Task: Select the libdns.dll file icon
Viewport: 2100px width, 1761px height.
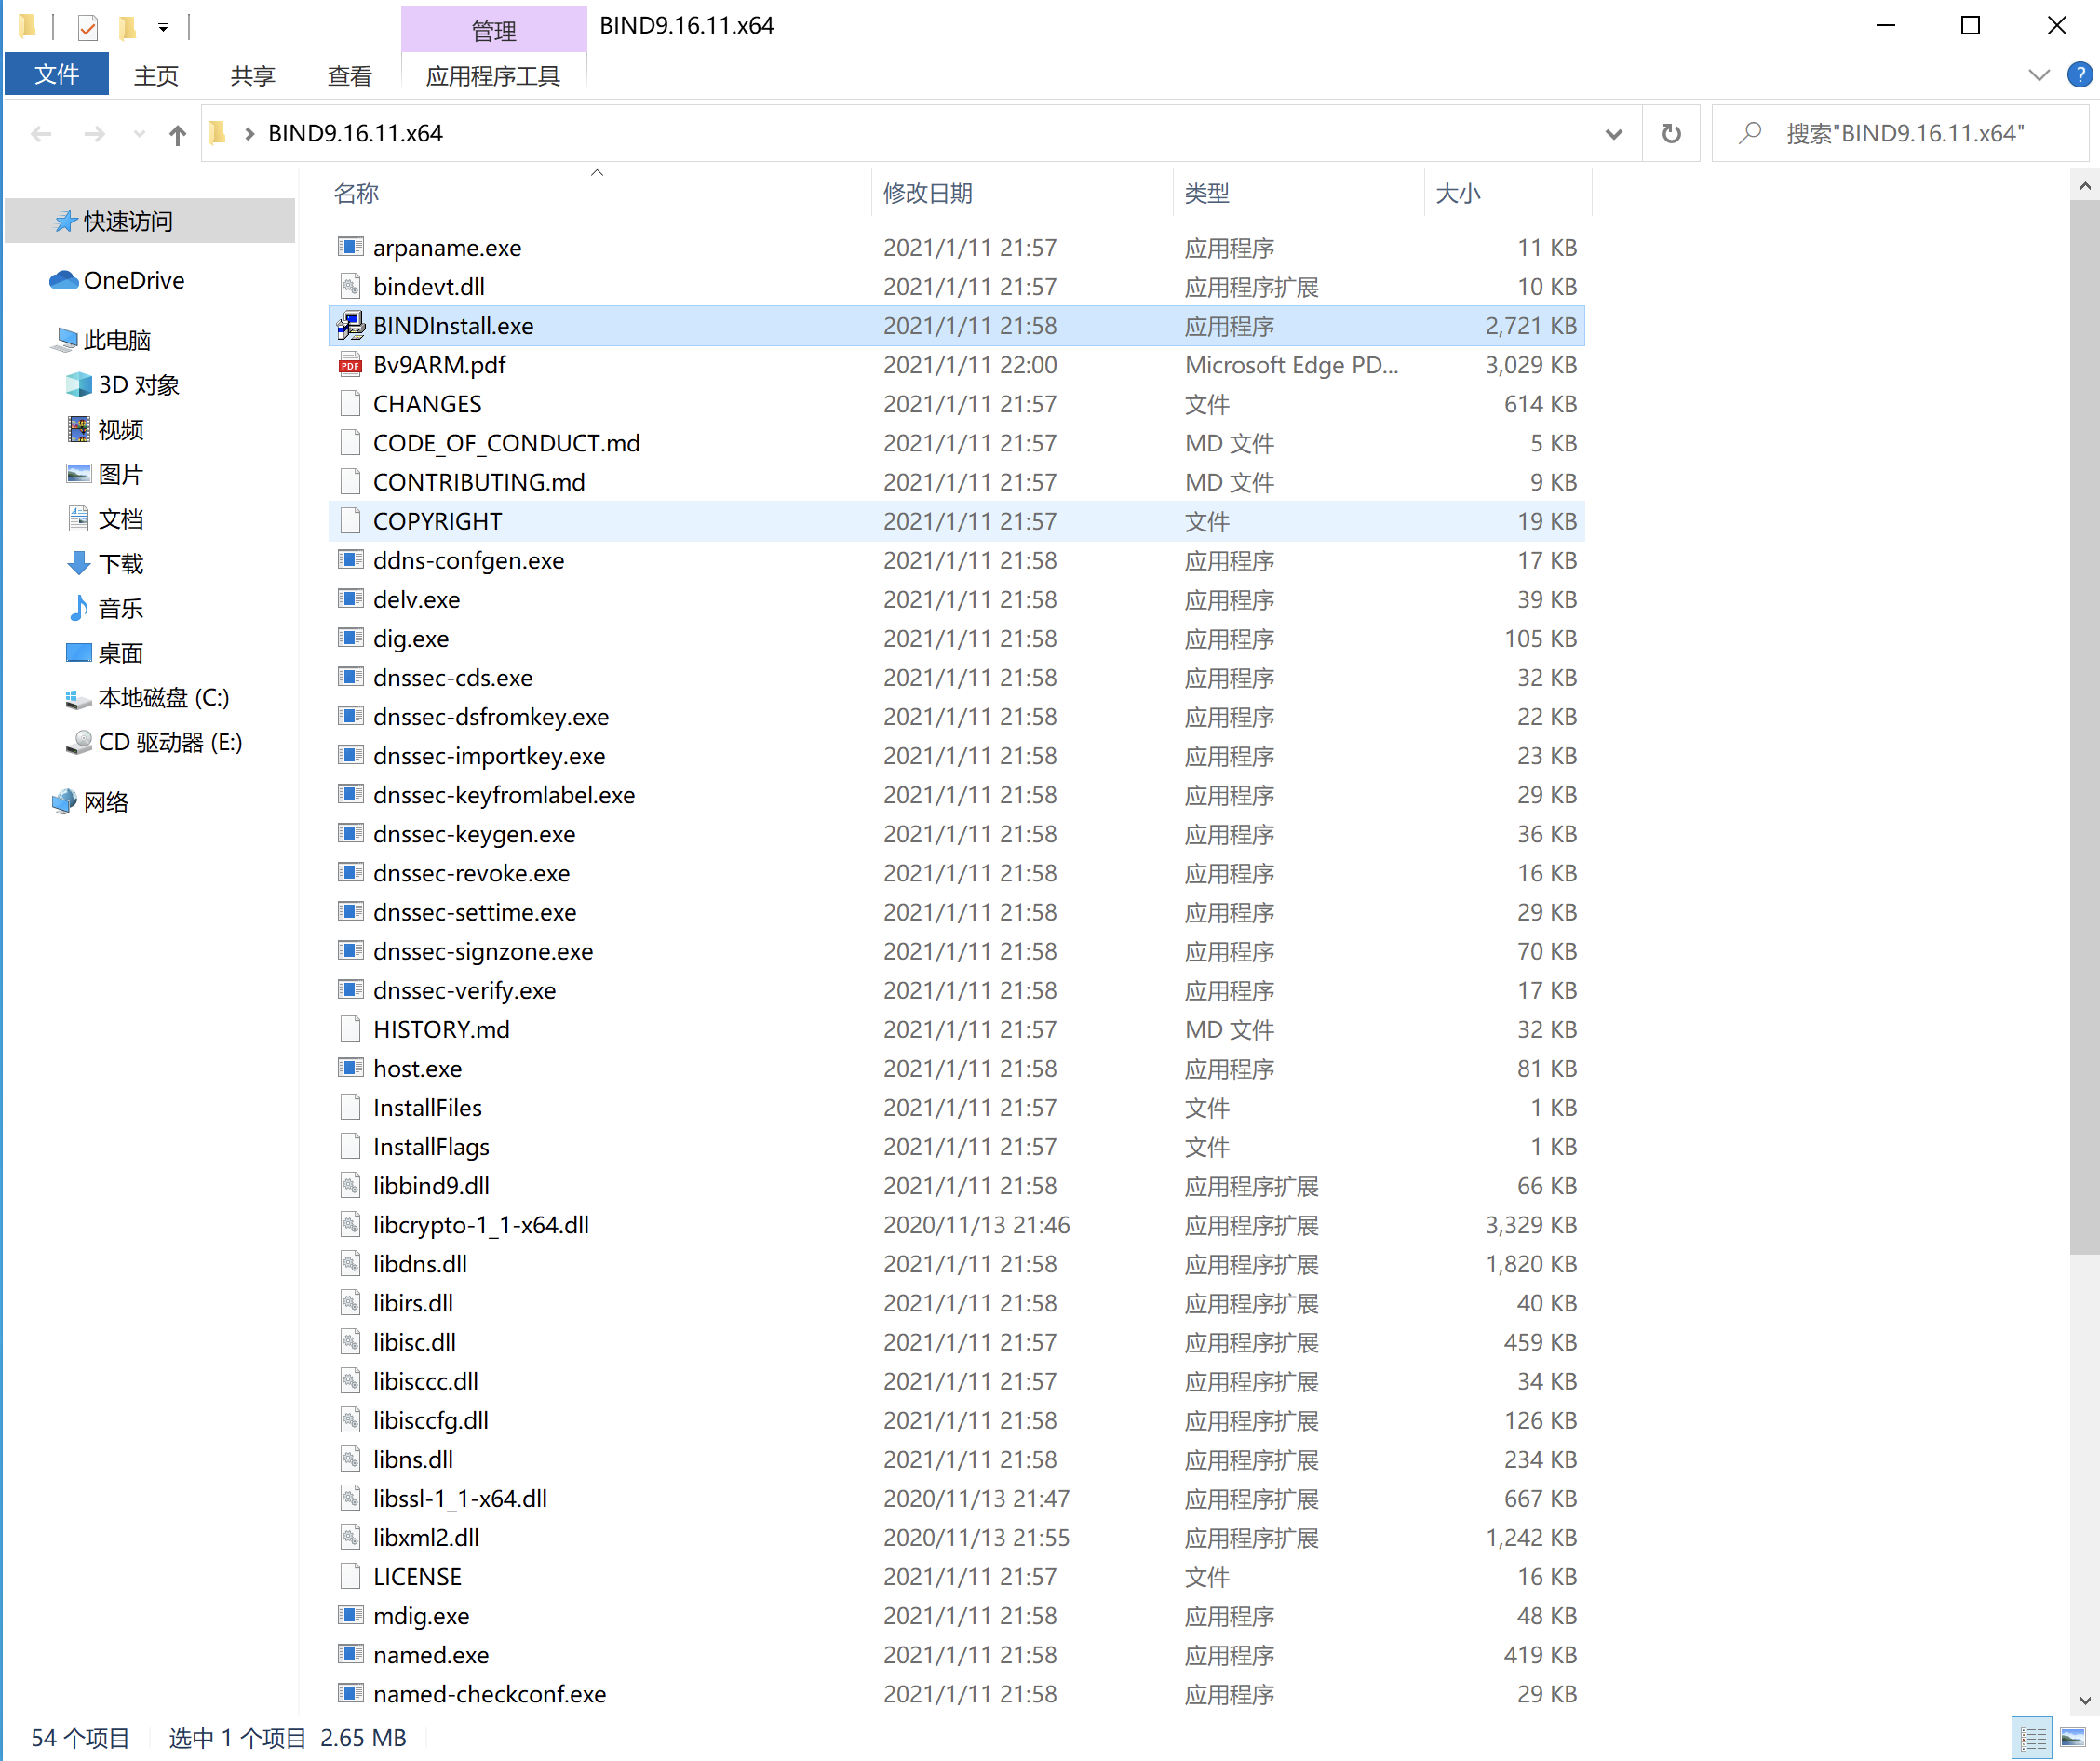Action: click(x=350, y=1264)
